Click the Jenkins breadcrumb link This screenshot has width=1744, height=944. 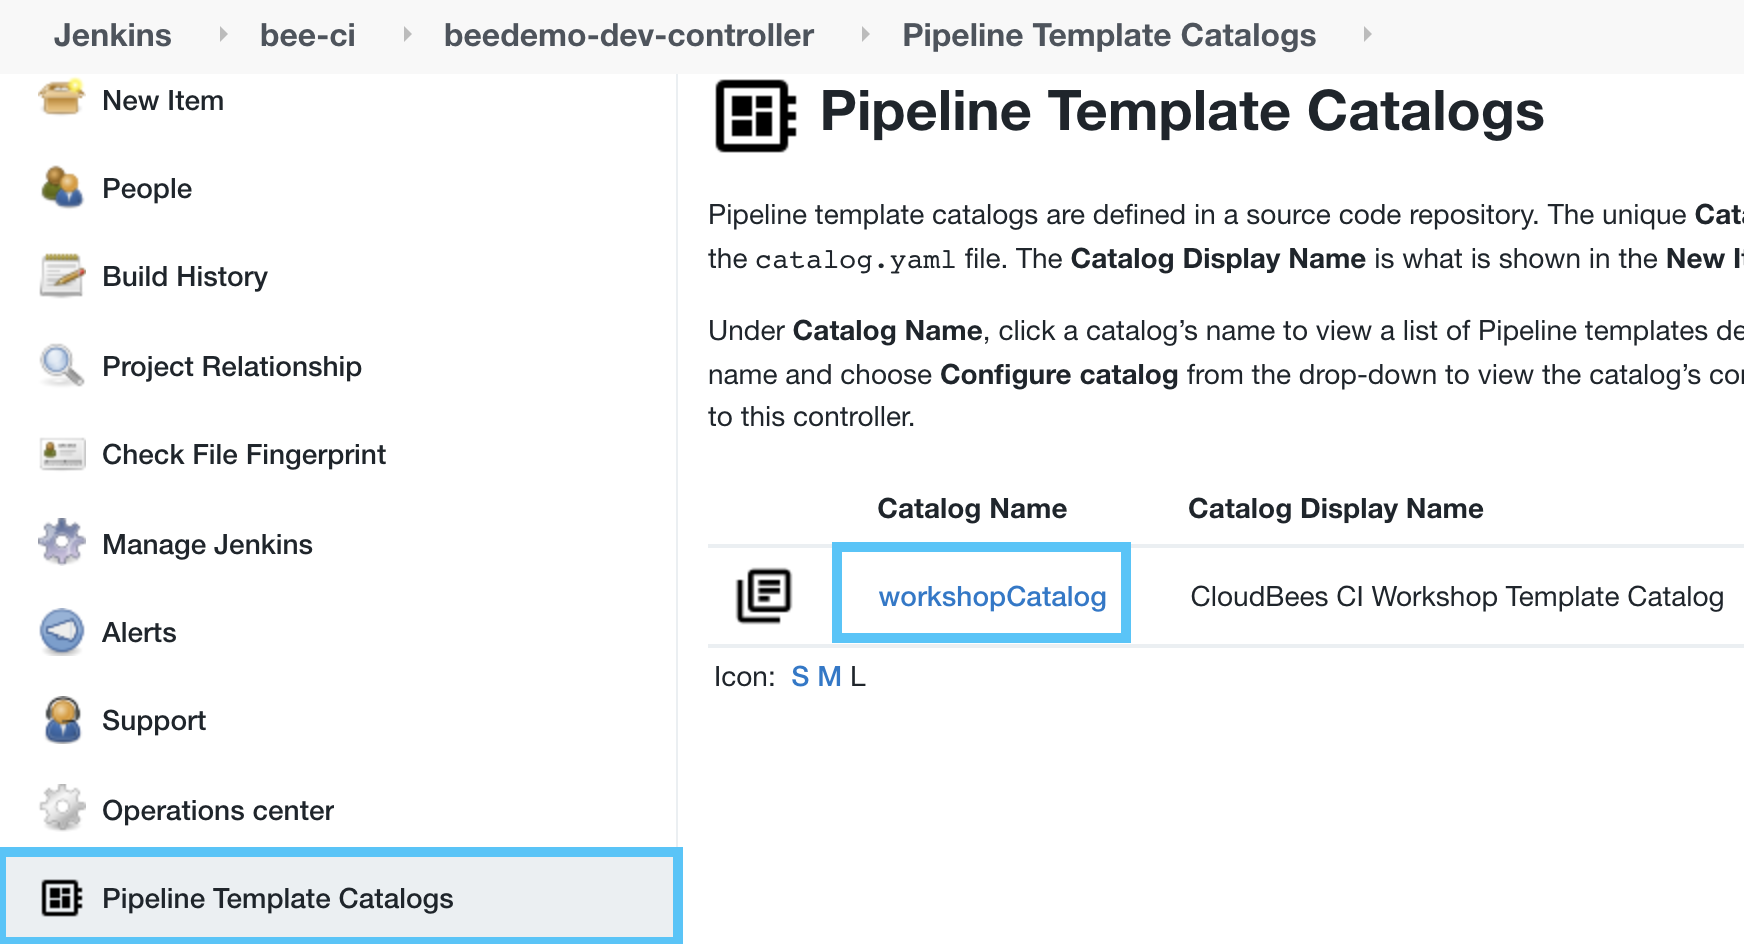[113, 35]
